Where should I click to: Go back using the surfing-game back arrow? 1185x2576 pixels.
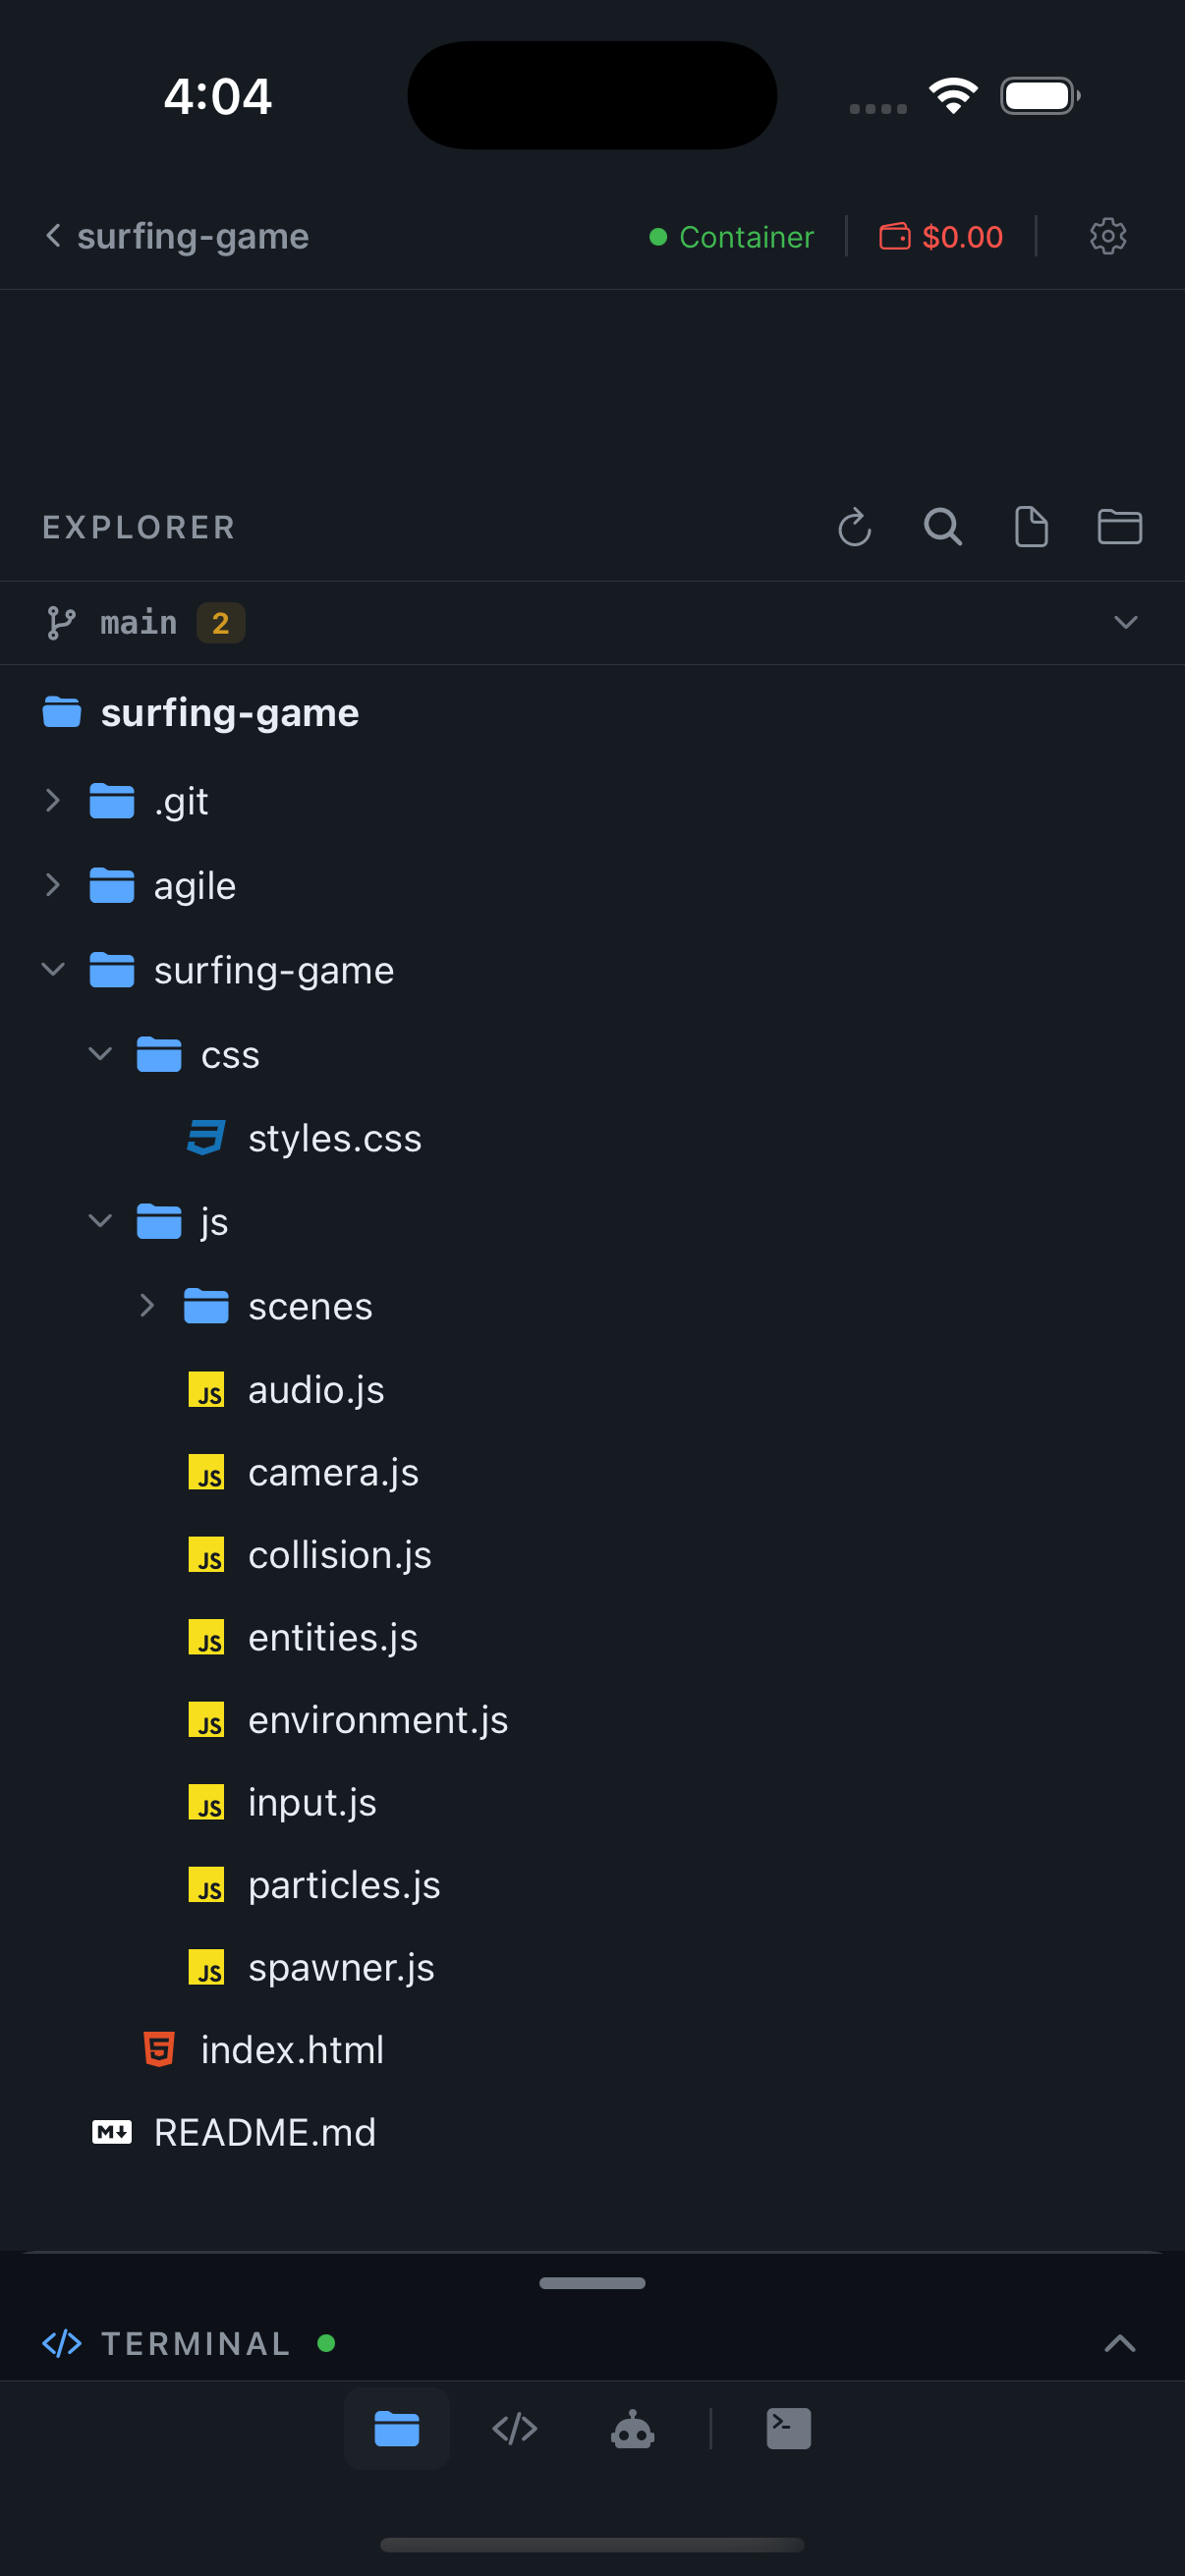(53, 236)
